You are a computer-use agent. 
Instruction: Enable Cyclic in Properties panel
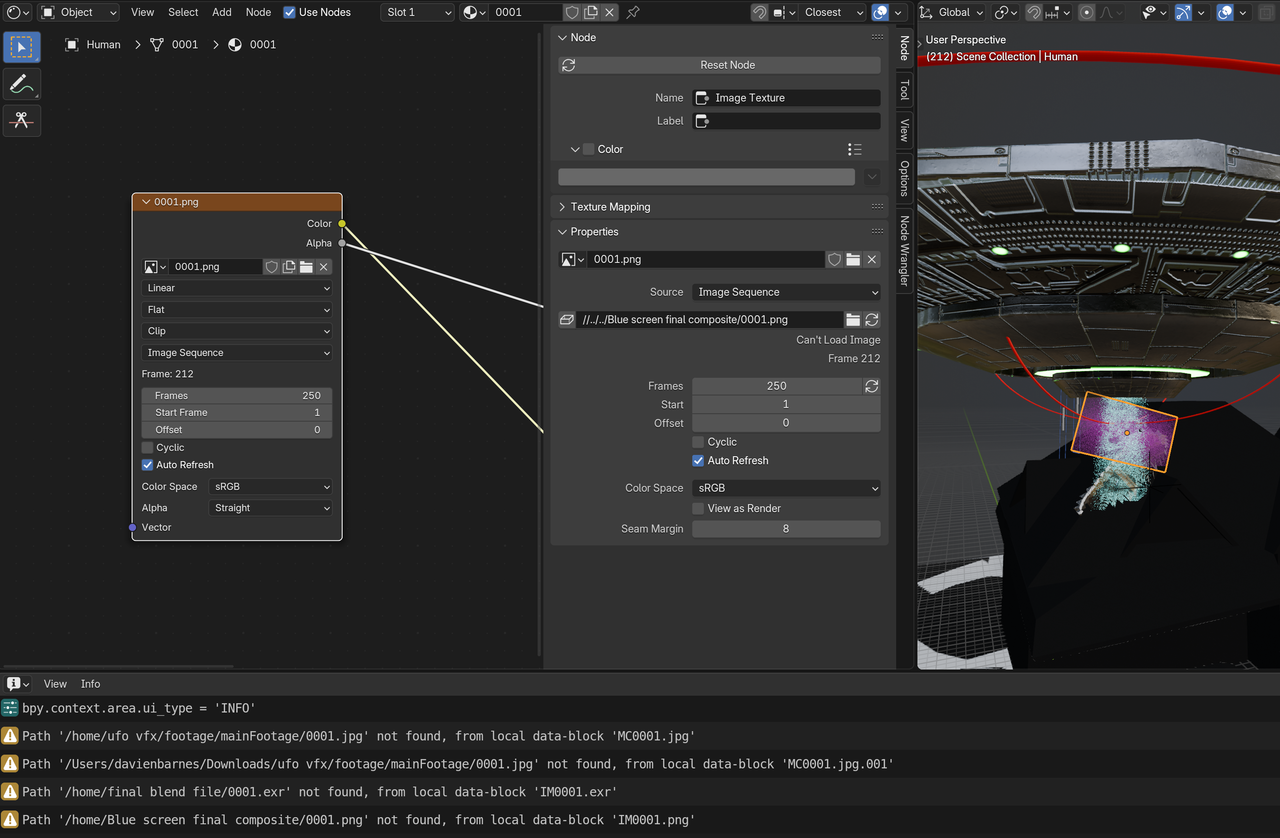click(x=698, y=442)
